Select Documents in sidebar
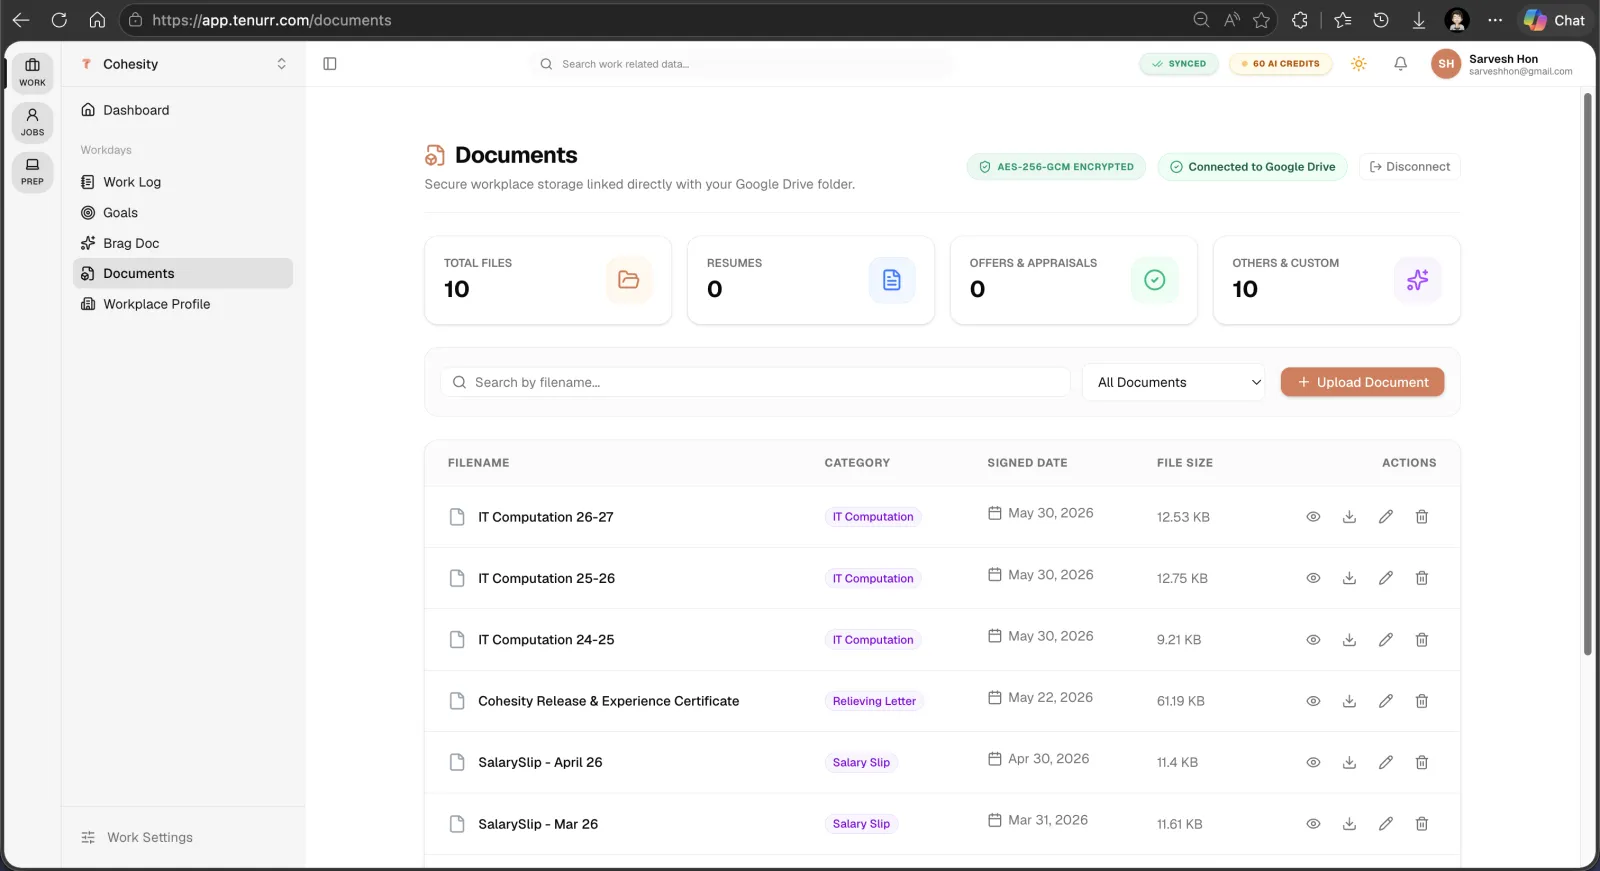Viewport: 1600px width, 871px height. 183,274
